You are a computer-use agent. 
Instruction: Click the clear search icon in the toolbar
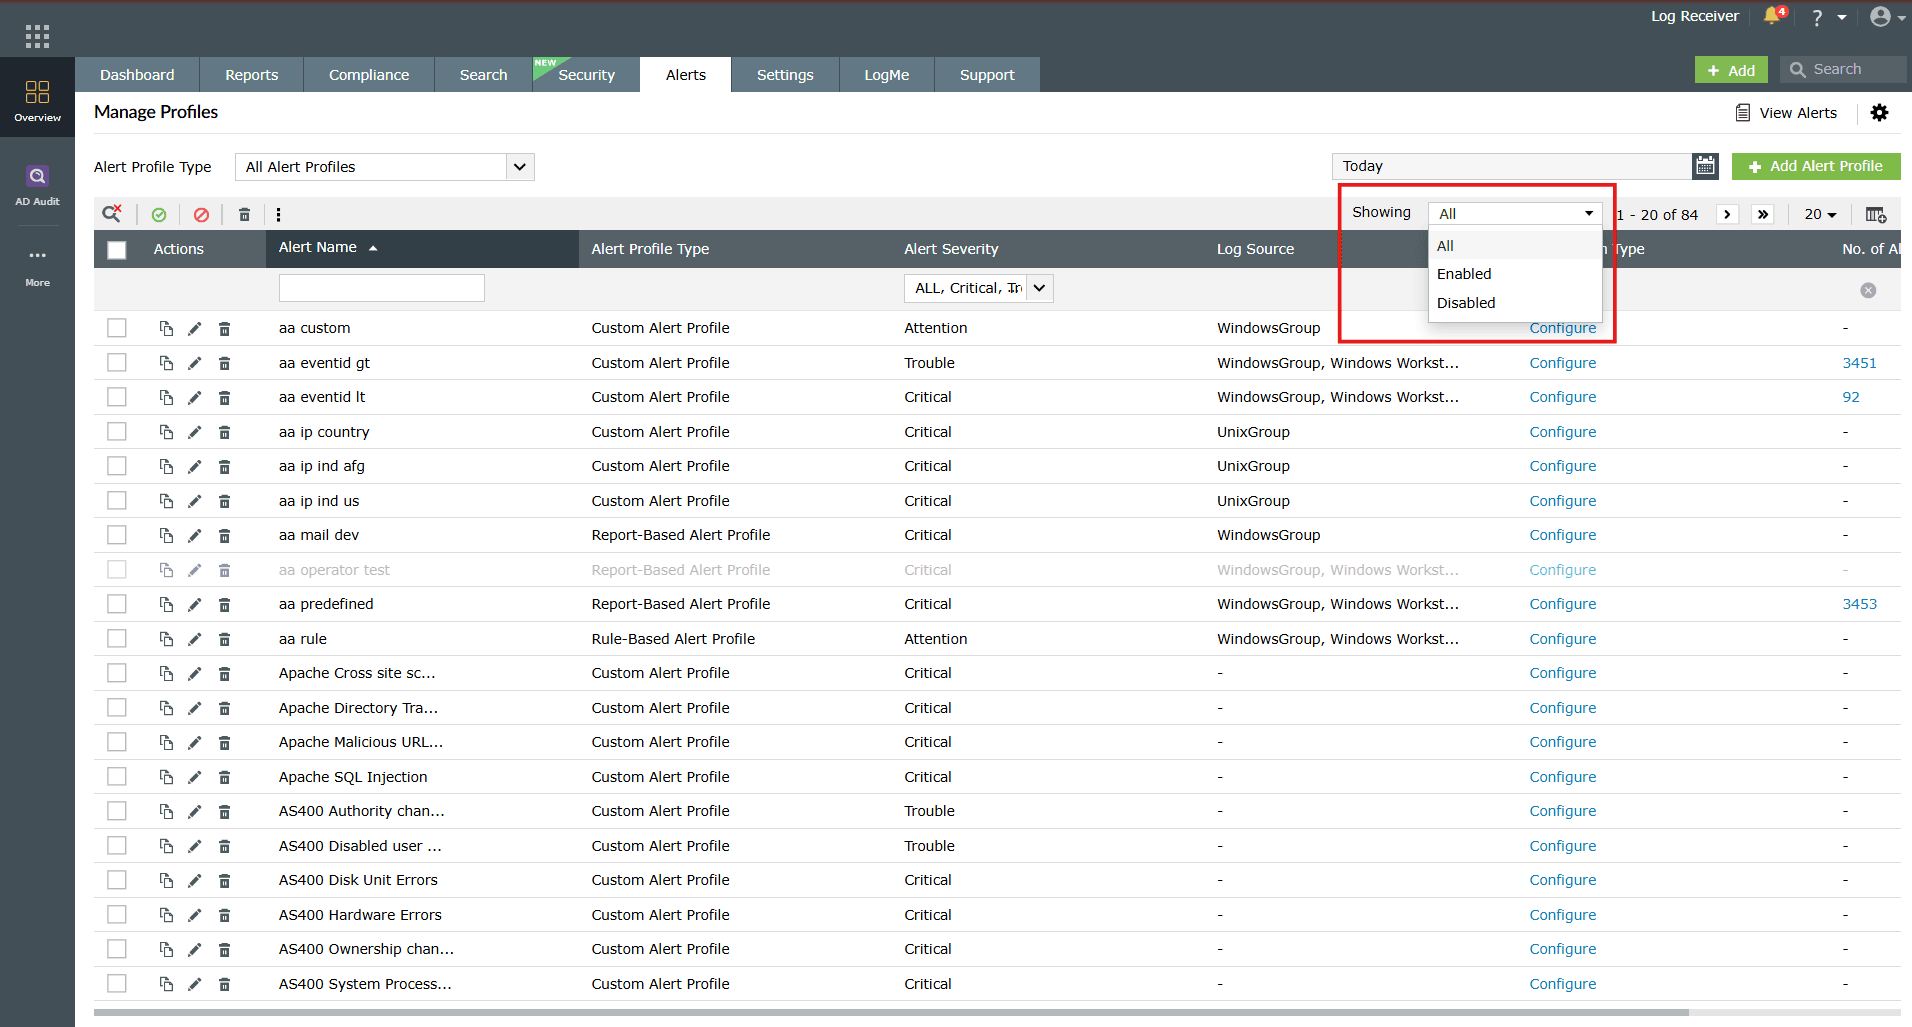pyautogui.click(x=111, y=213)
